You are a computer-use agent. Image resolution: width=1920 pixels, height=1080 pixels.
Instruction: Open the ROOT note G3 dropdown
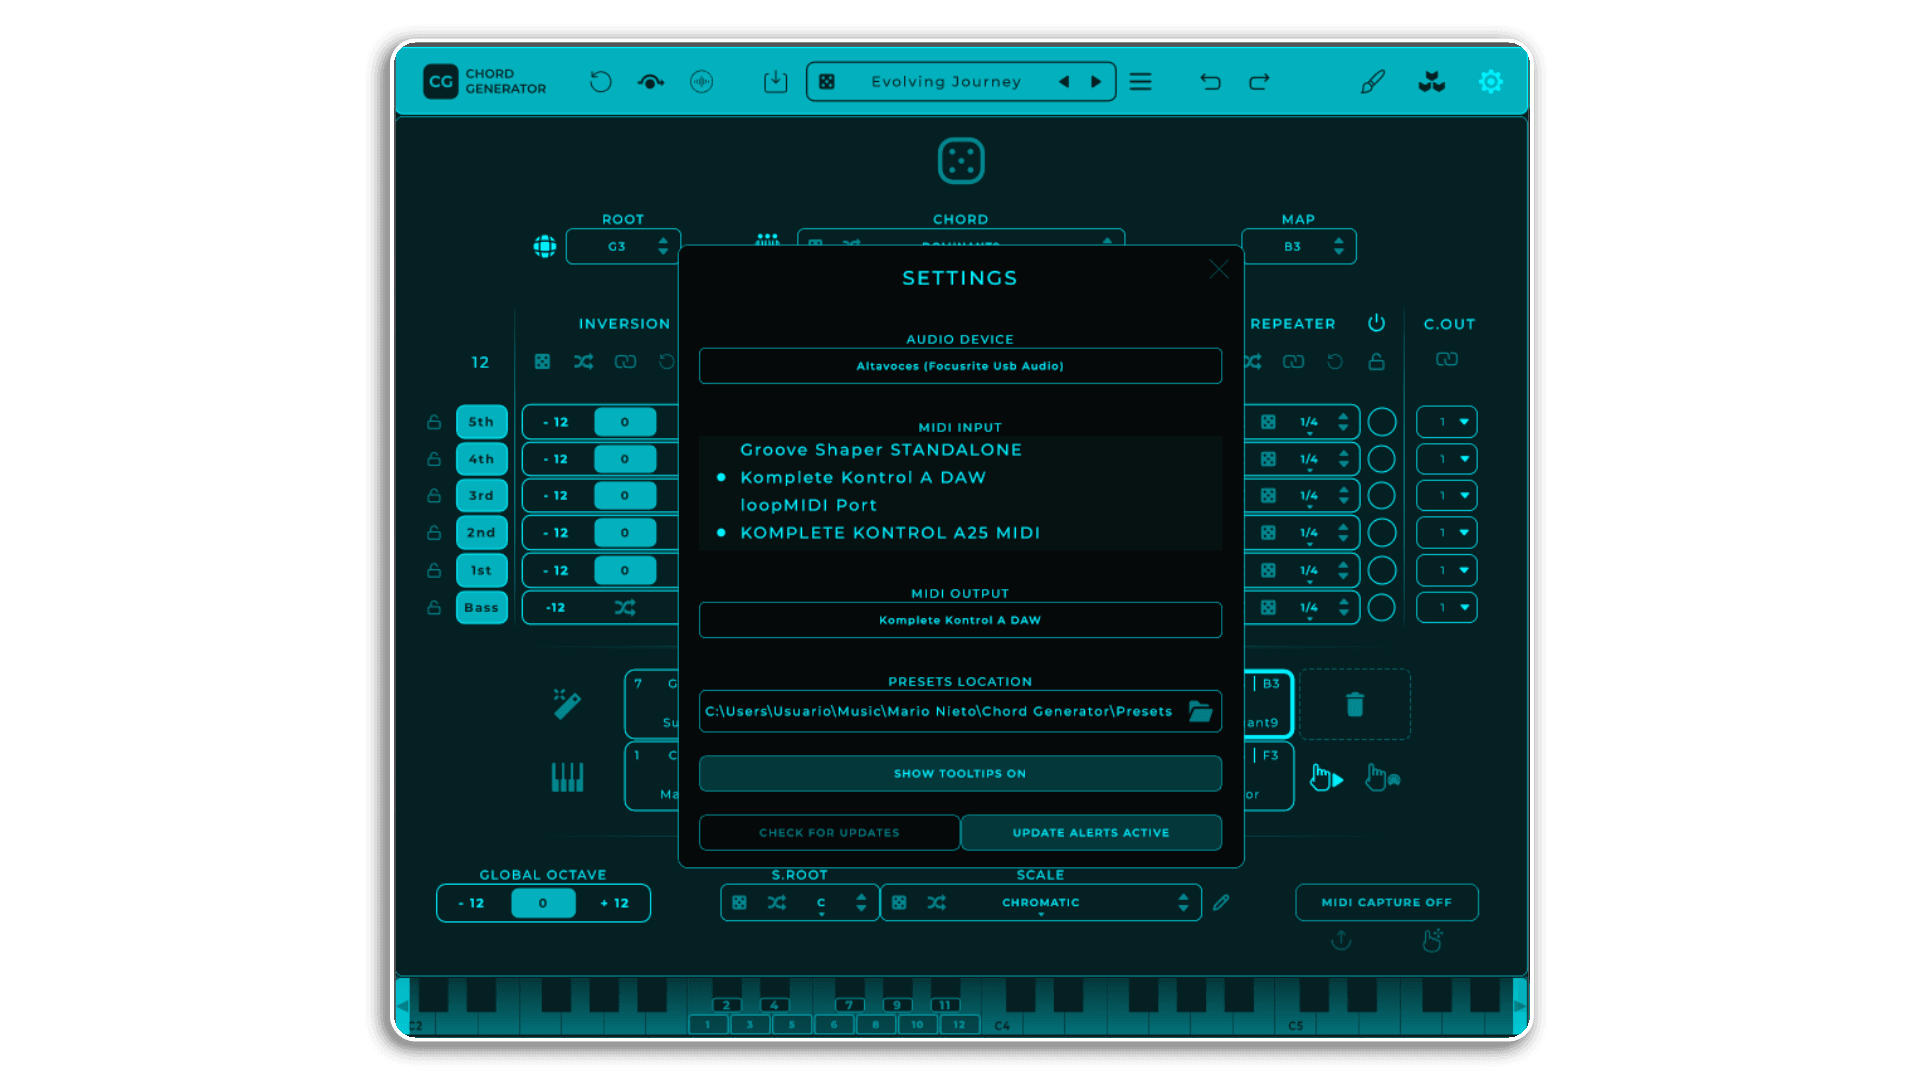point(623,246)
